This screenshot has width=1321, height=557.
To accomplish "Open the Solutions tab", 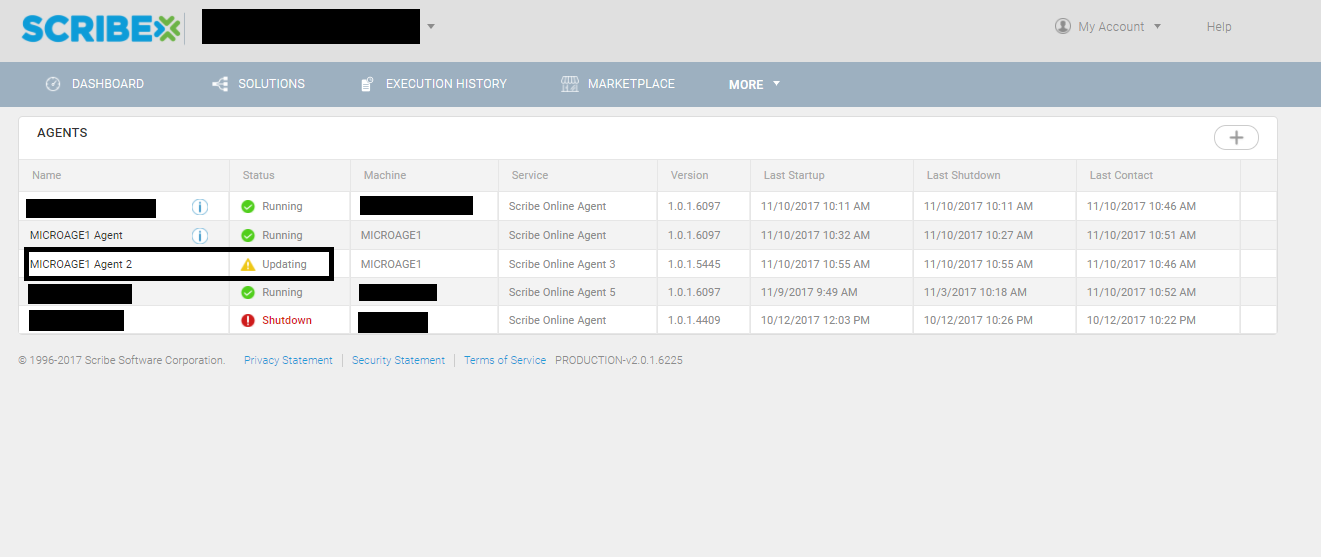I will pos(271,84).
